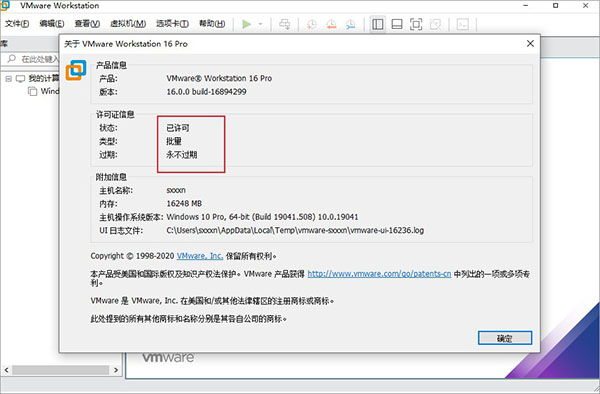Image resolution: width=600 pixels, height=394 pixels.
Task: Click the library scrollbar right arrow
Action: (x=116, y=370)
